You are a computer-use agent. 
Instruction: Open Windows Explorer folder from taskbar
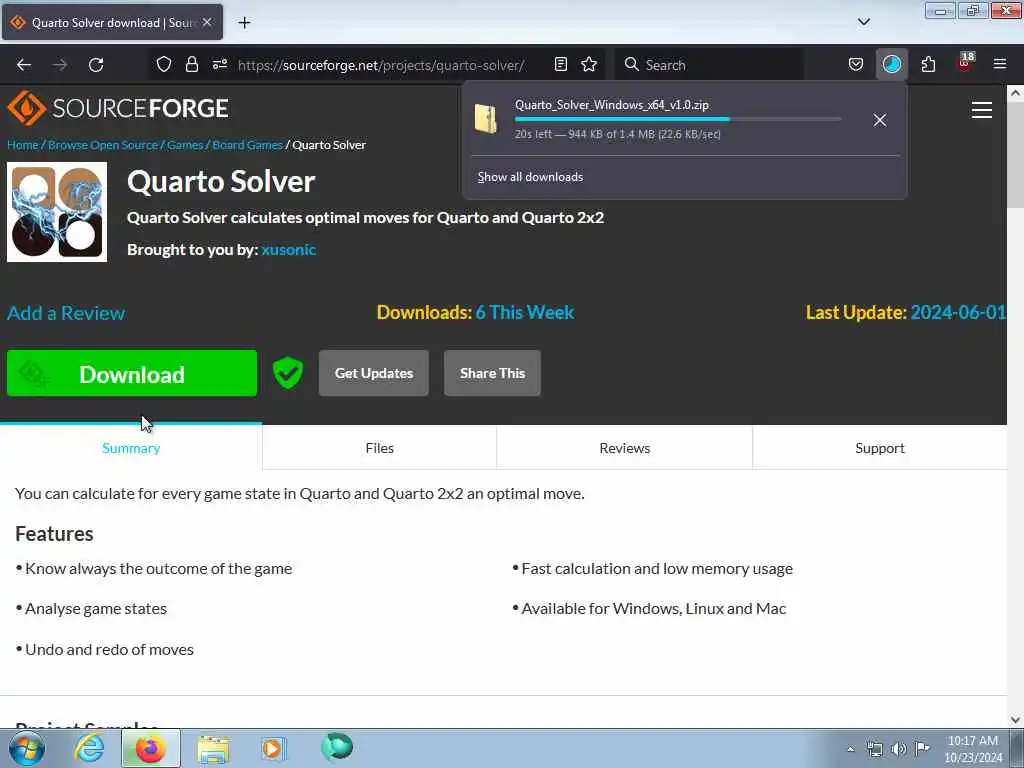[213, 749]
